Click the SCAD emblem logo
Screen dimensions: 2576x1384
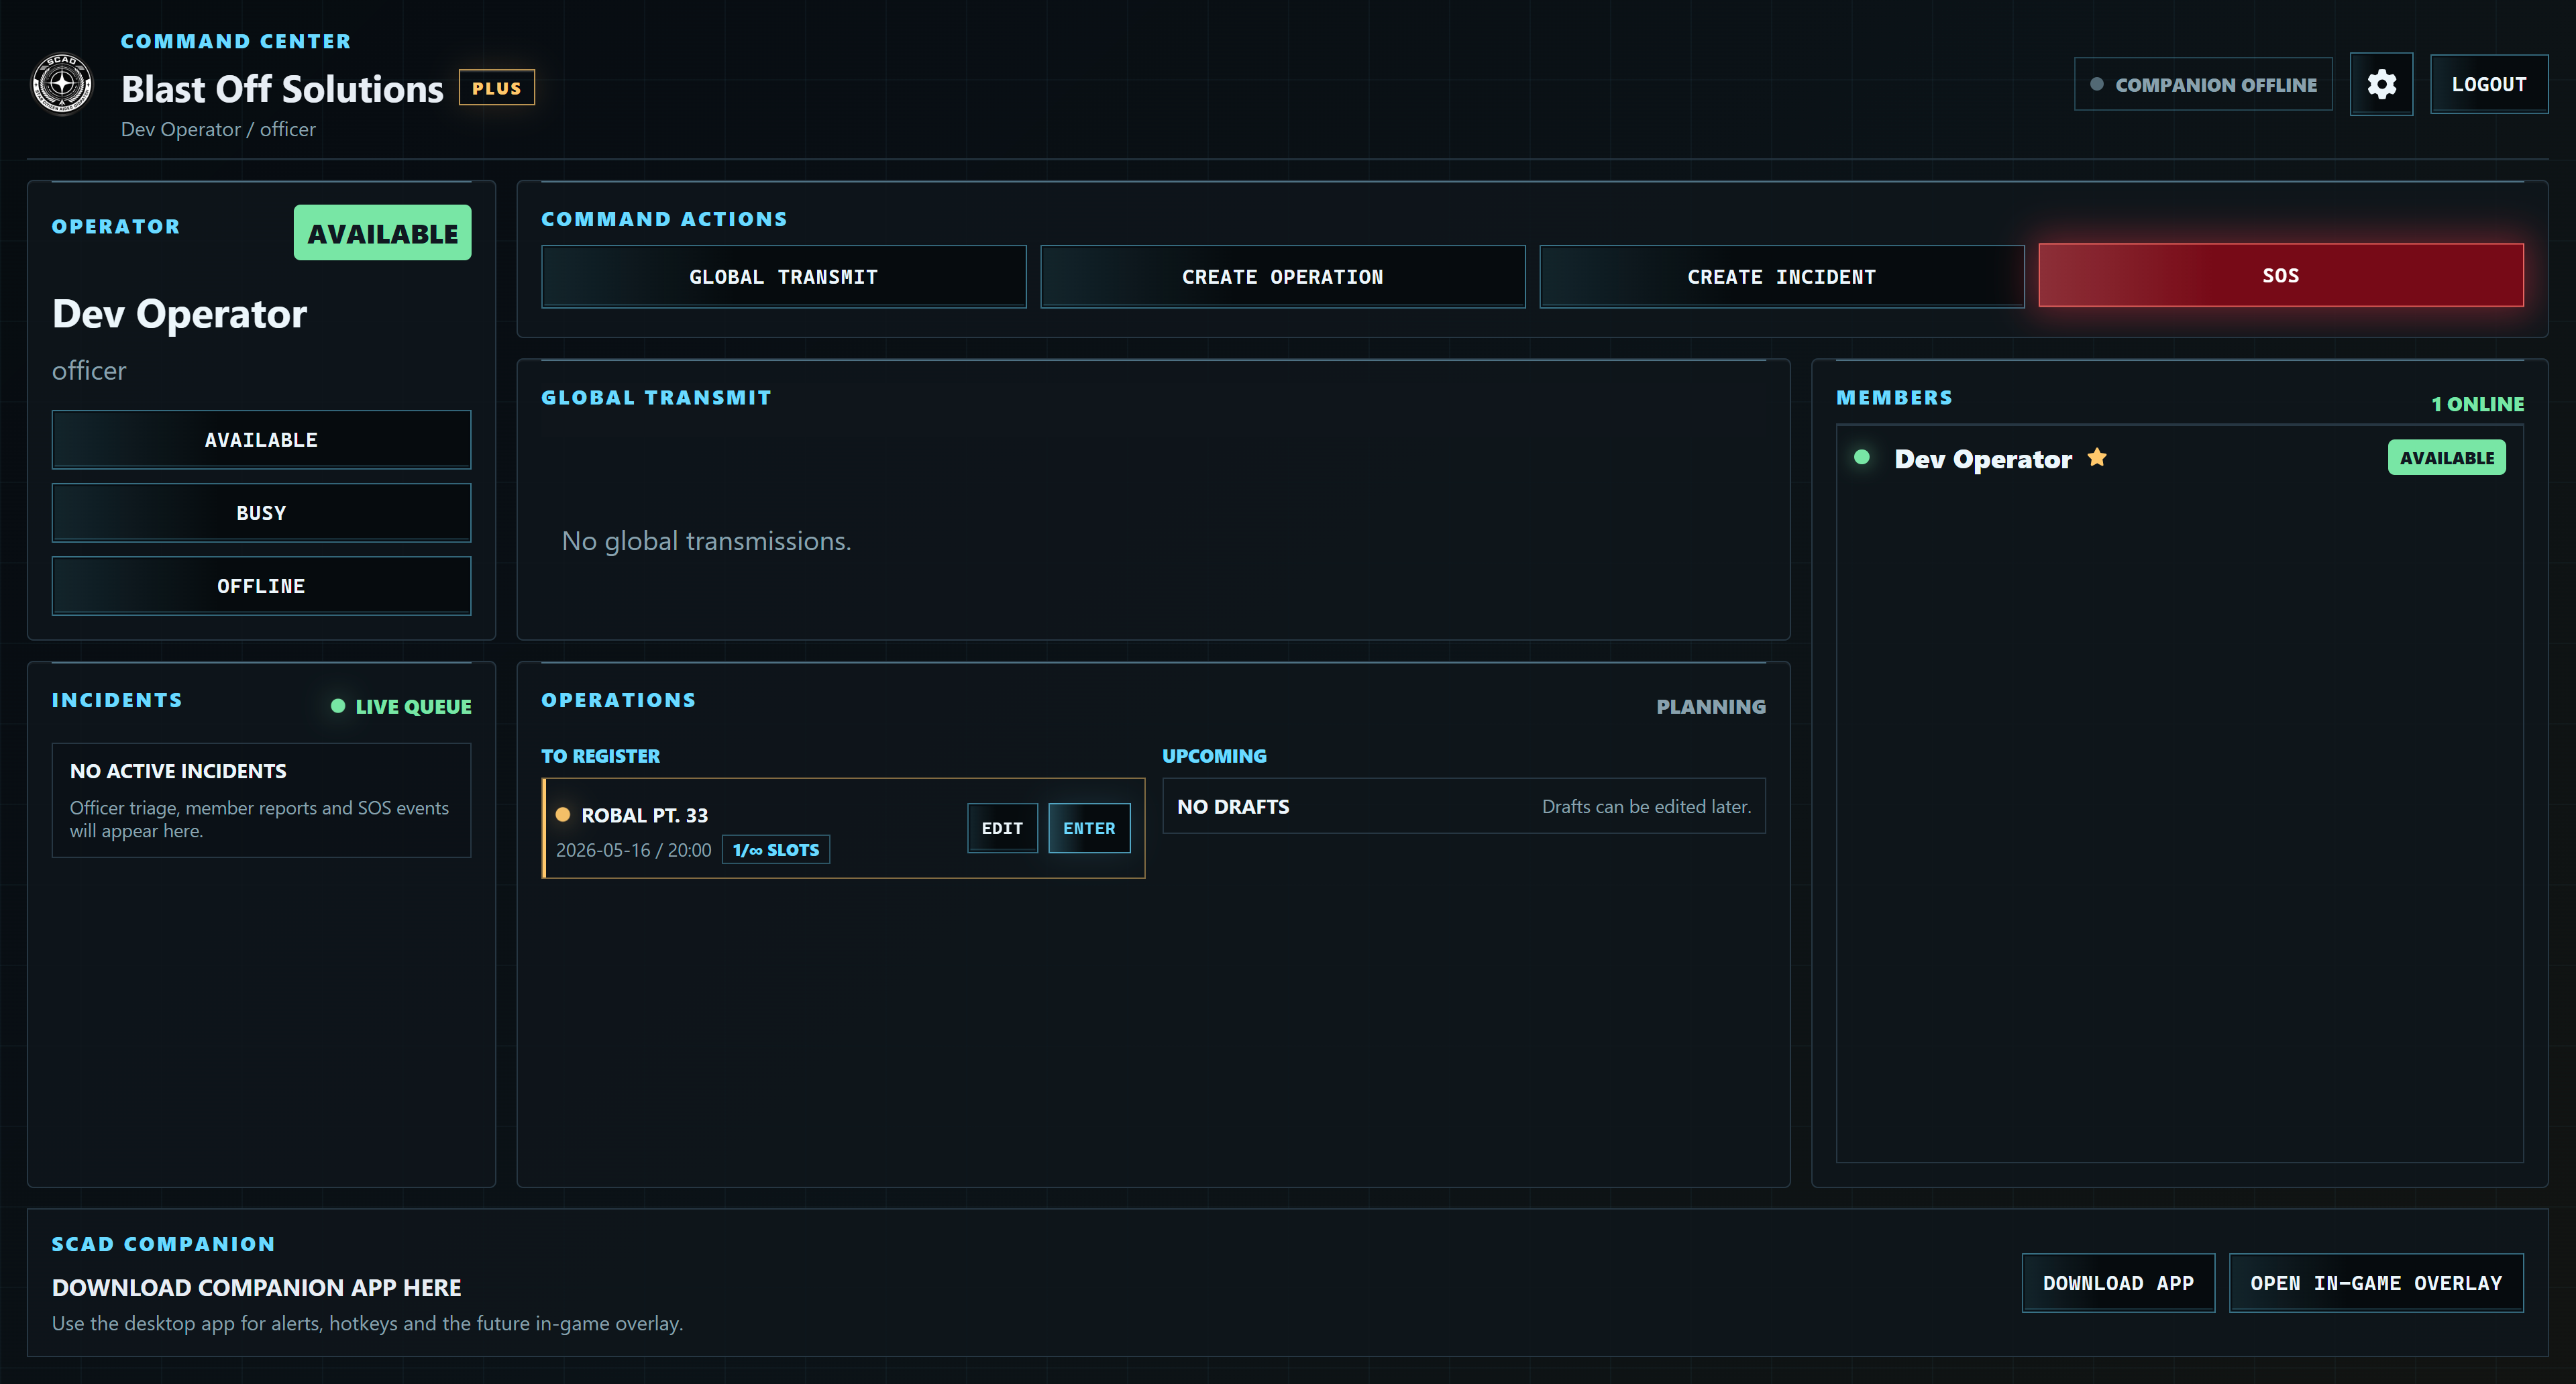62,84
